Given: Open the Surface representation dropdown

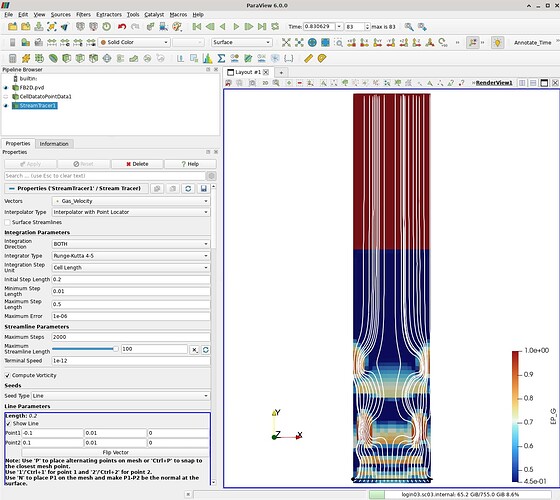Looking at the screenshot, I should click(241, 42).
